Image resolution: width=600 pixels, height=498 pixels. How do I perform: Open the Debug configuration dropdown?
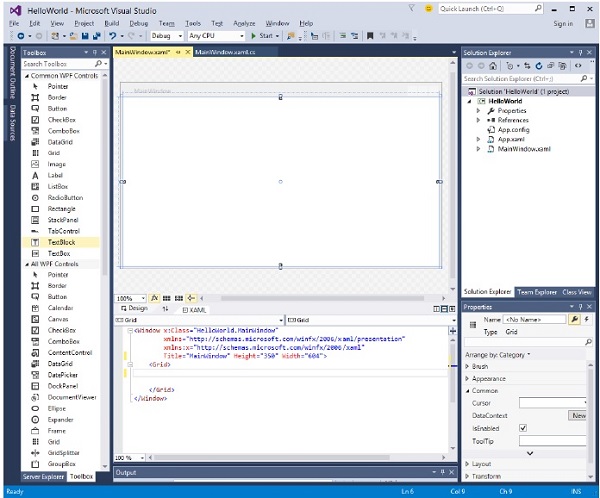point(165,36)
